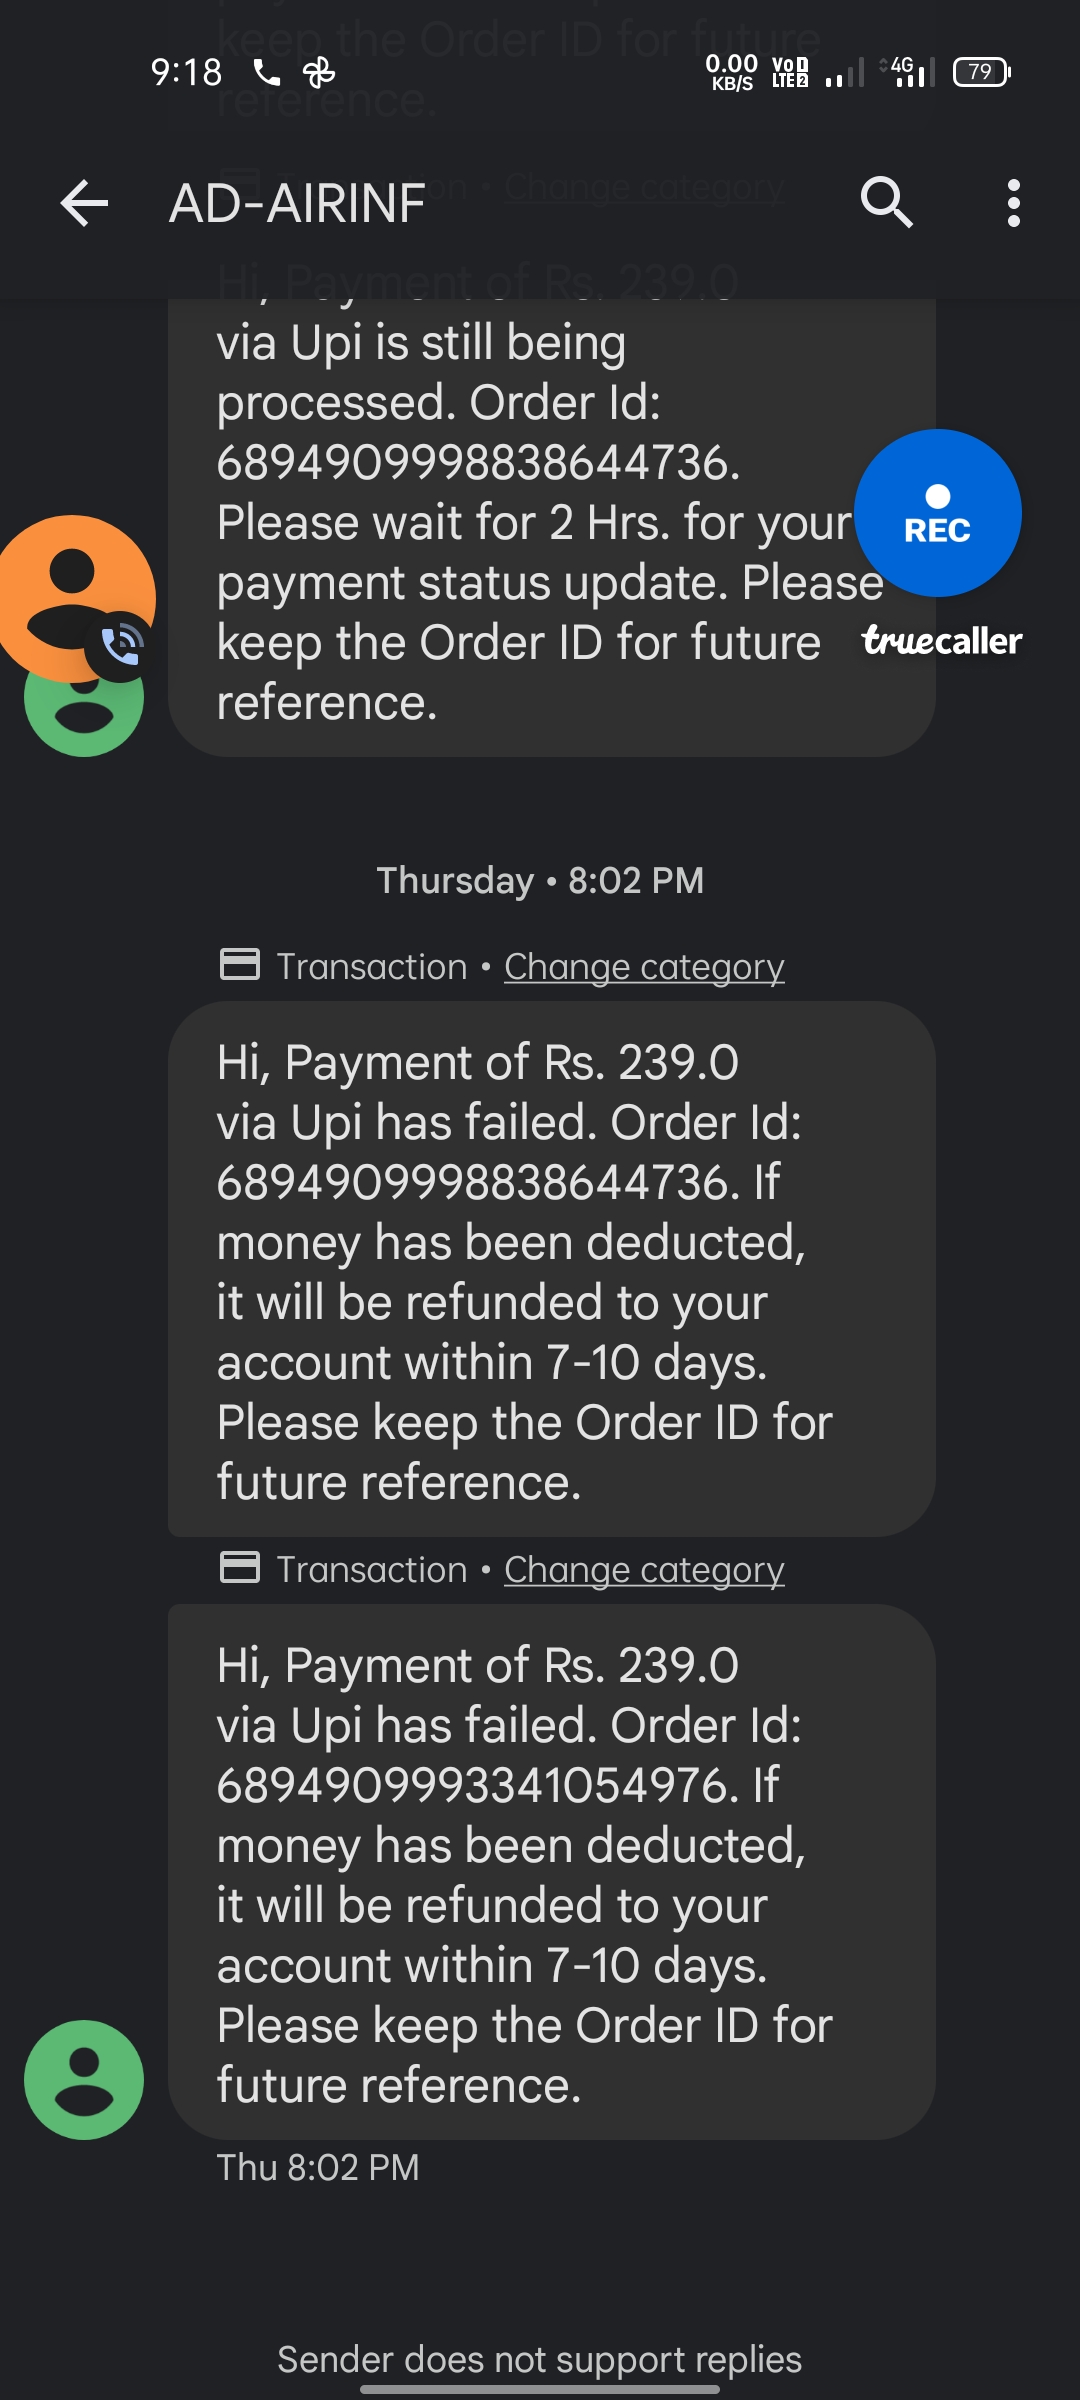
Task: Tap the Transaction card icon above the first failed message
Action: pyautogui.click(x=240, y=965)
